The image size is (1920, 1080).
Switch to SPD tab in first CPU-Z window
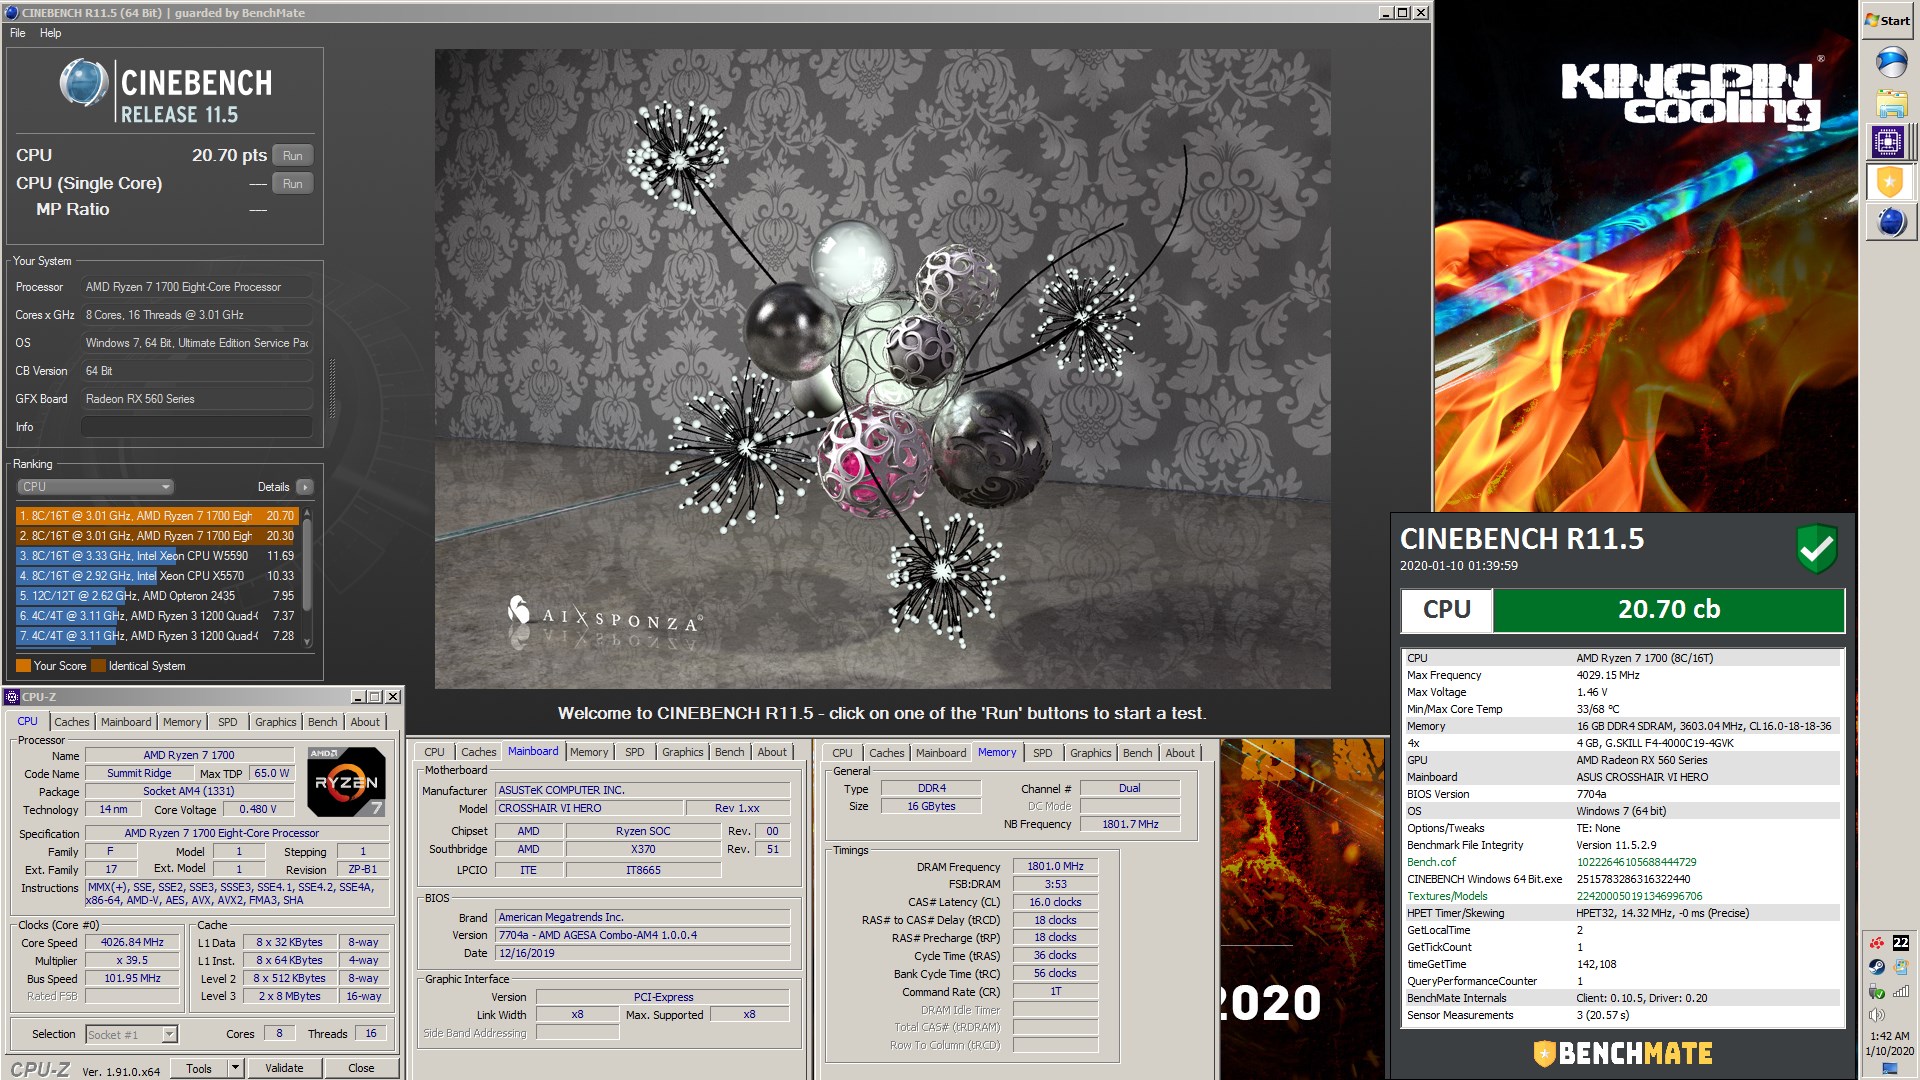point(228,722)
